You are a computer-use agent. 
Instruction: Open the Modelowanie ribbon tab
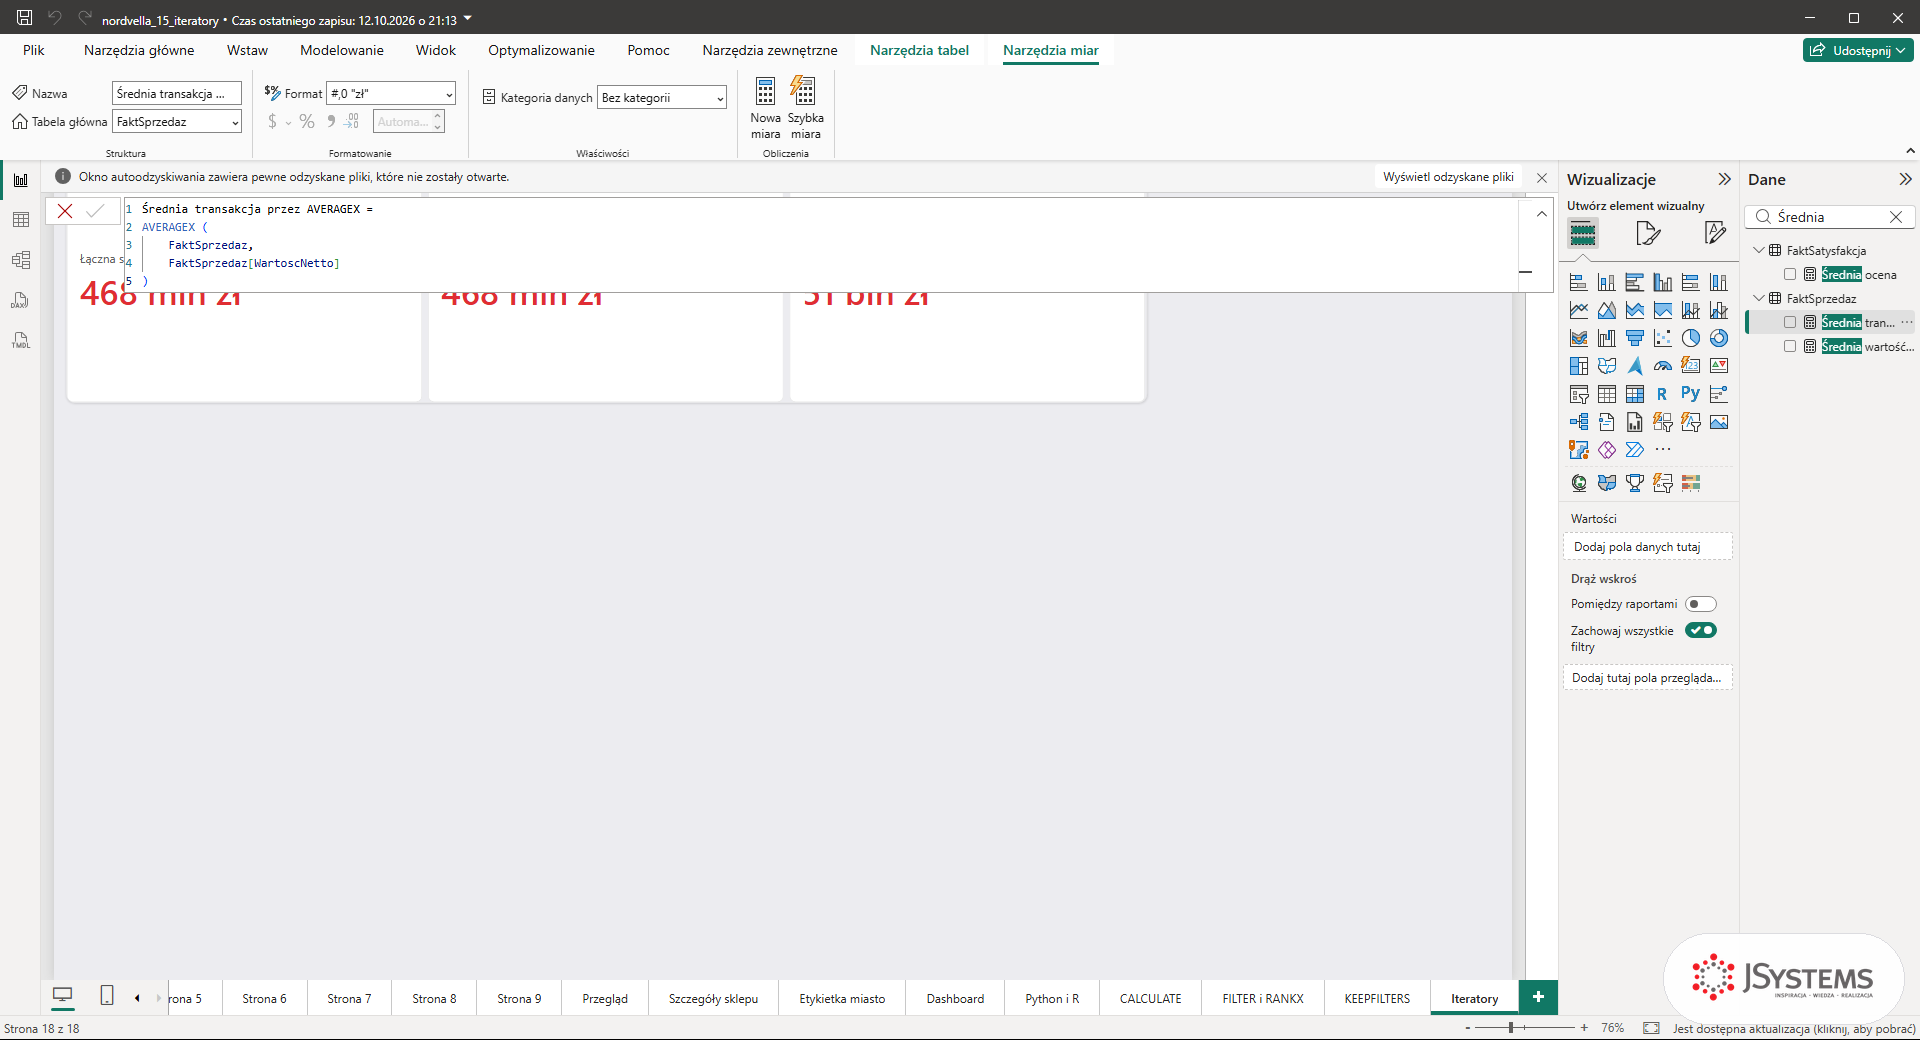(x=342, y=50)
